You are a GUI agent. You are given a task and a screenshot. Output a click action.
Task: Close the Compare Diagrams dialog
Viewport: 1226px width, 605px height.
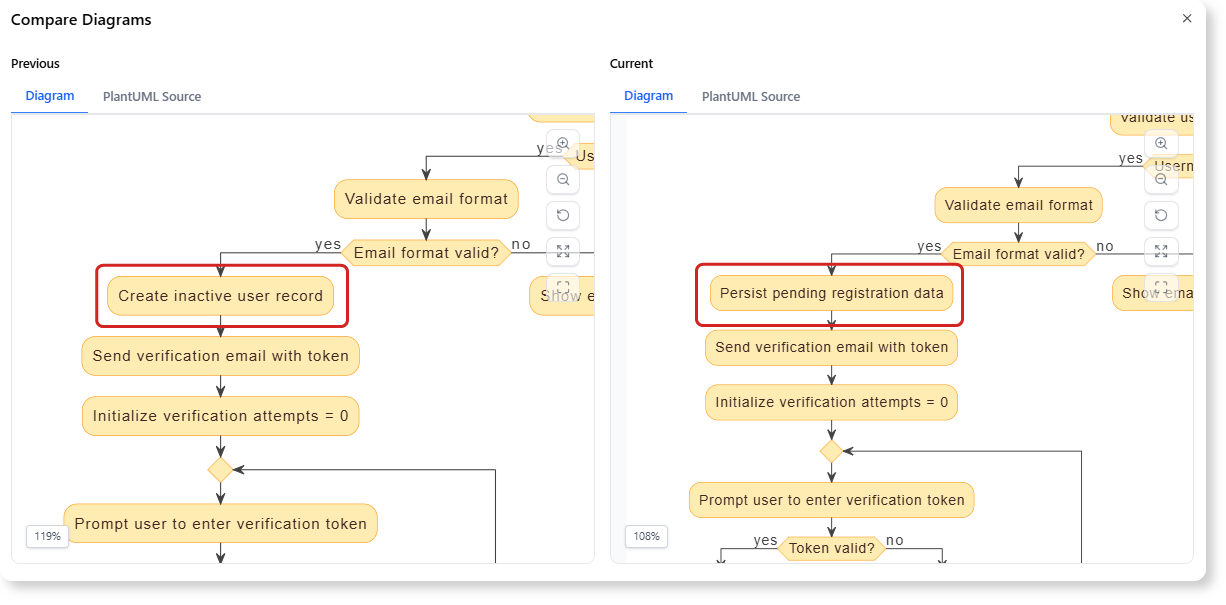[x=1187, y=18]
